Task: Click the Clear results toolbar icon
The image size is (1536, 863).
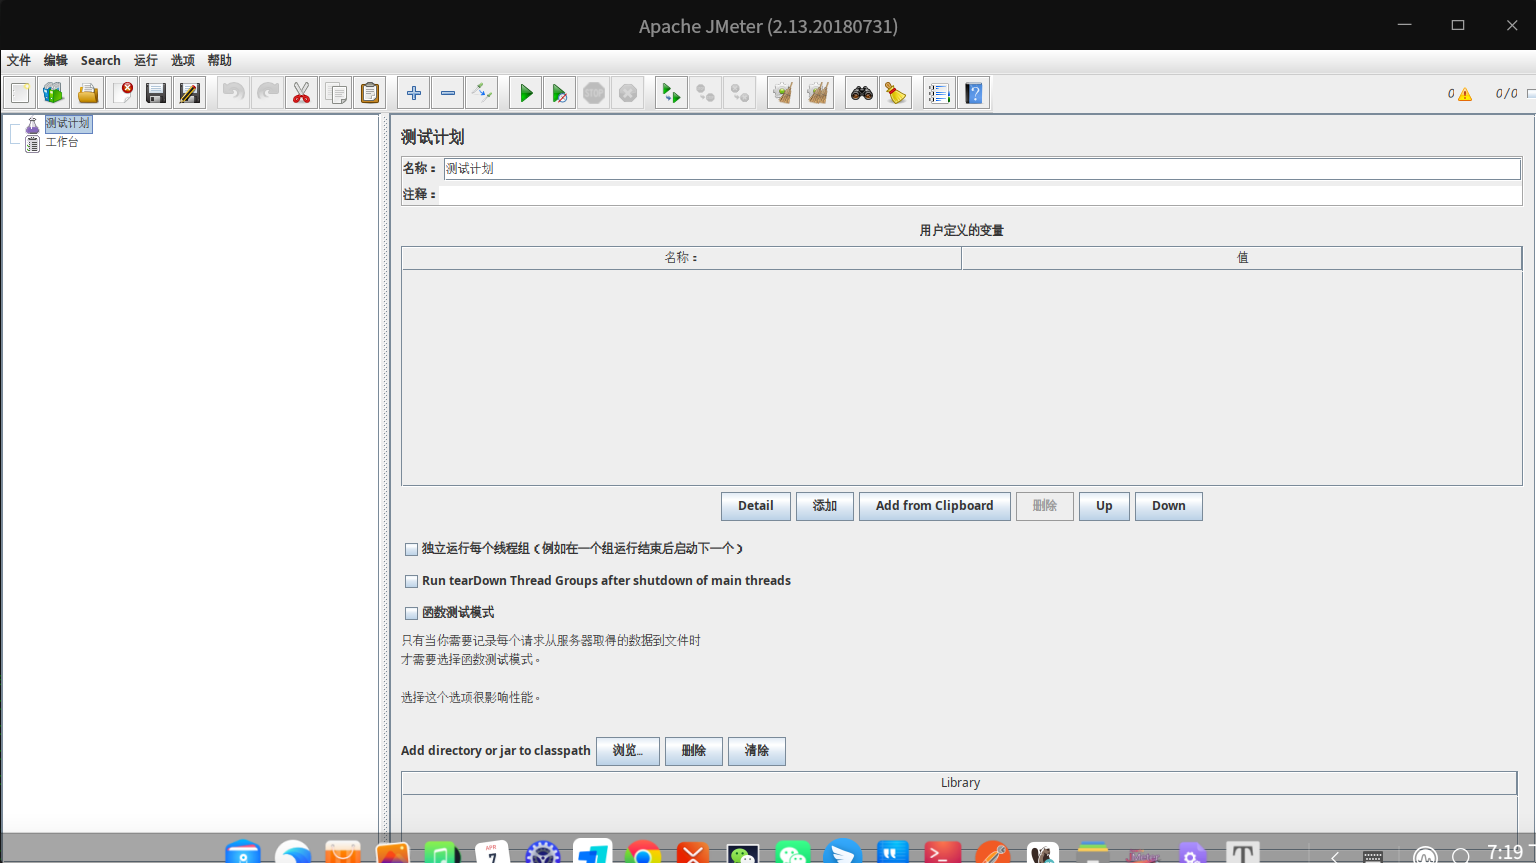Action: pos(783,93)
